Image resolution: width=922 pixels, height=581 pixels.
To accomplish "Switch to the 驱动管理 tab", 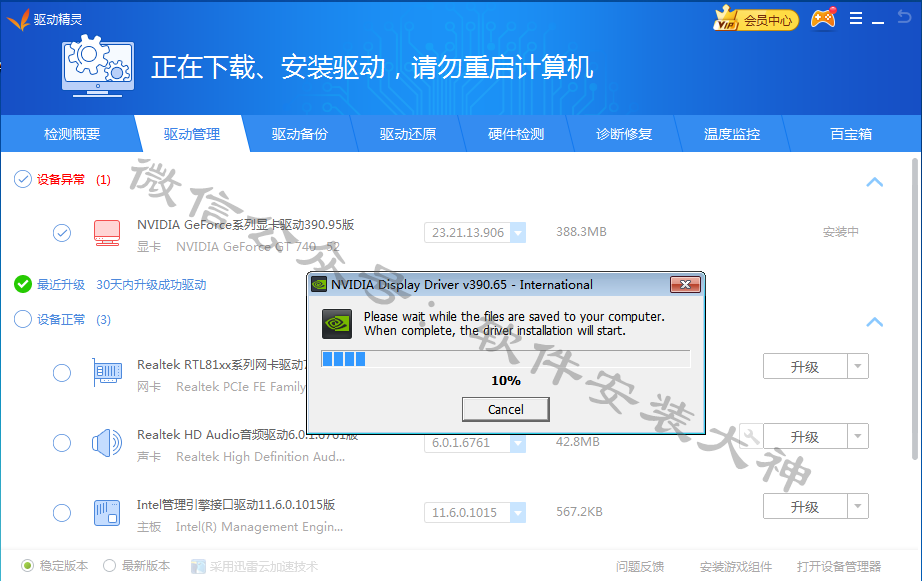I will pyautogui.click(x=192, y=134).
